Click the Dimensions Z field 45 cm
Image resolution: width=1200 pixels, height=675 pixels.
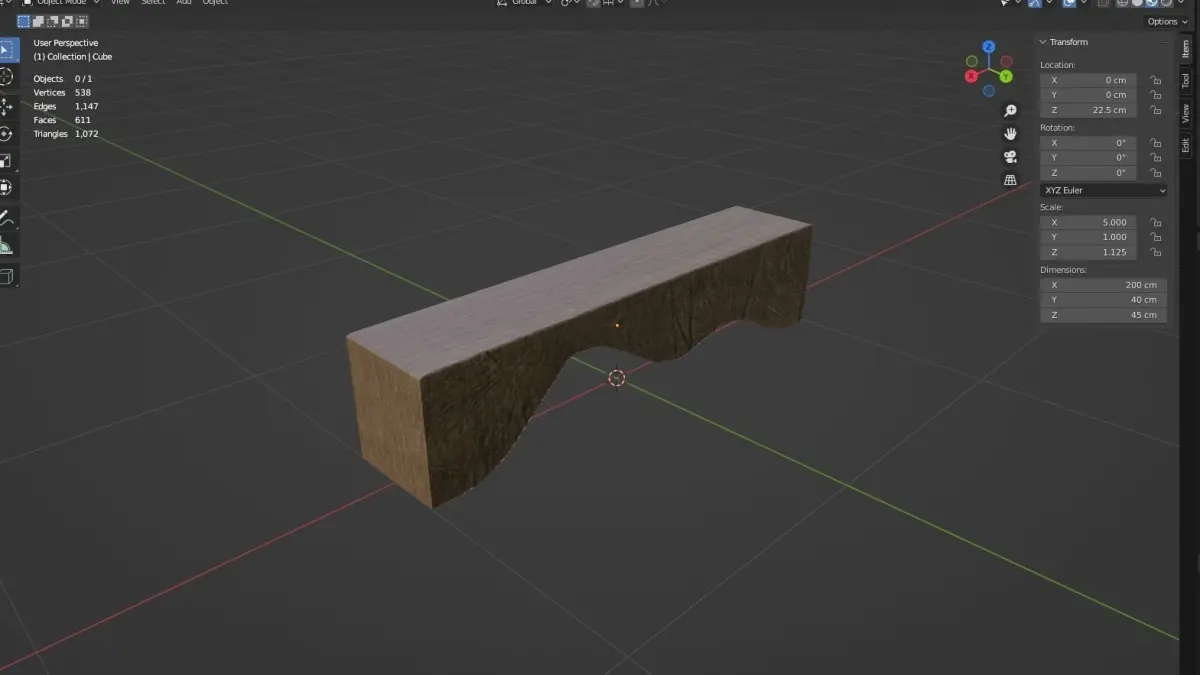(1103, 315)
